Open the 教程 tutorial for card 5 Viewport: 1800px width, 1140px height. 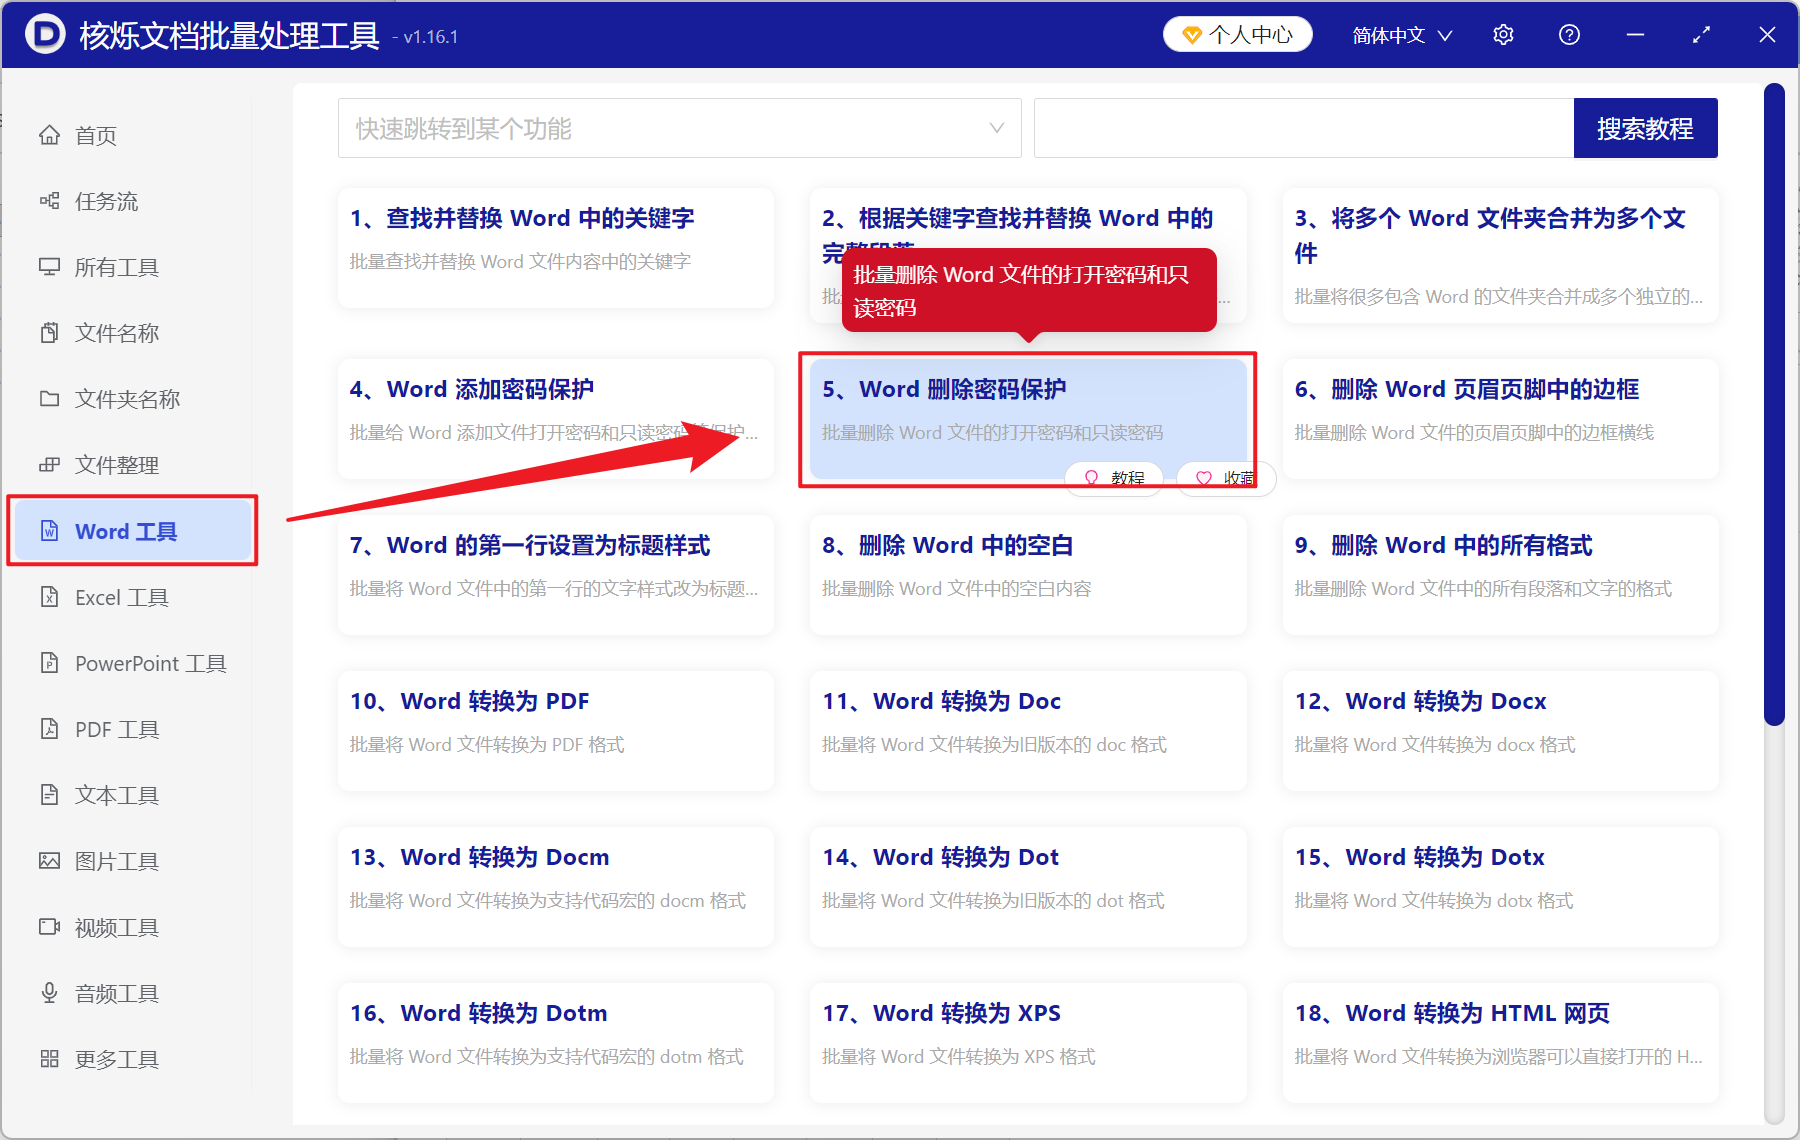pyautogui.click(x=1113, y=478)
